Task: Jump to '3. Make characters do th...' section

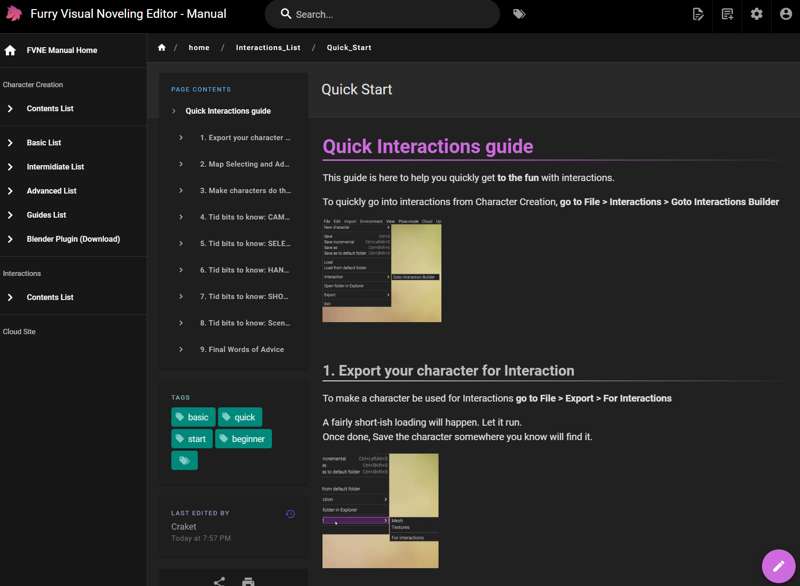Action: click(x=245, y=191)
